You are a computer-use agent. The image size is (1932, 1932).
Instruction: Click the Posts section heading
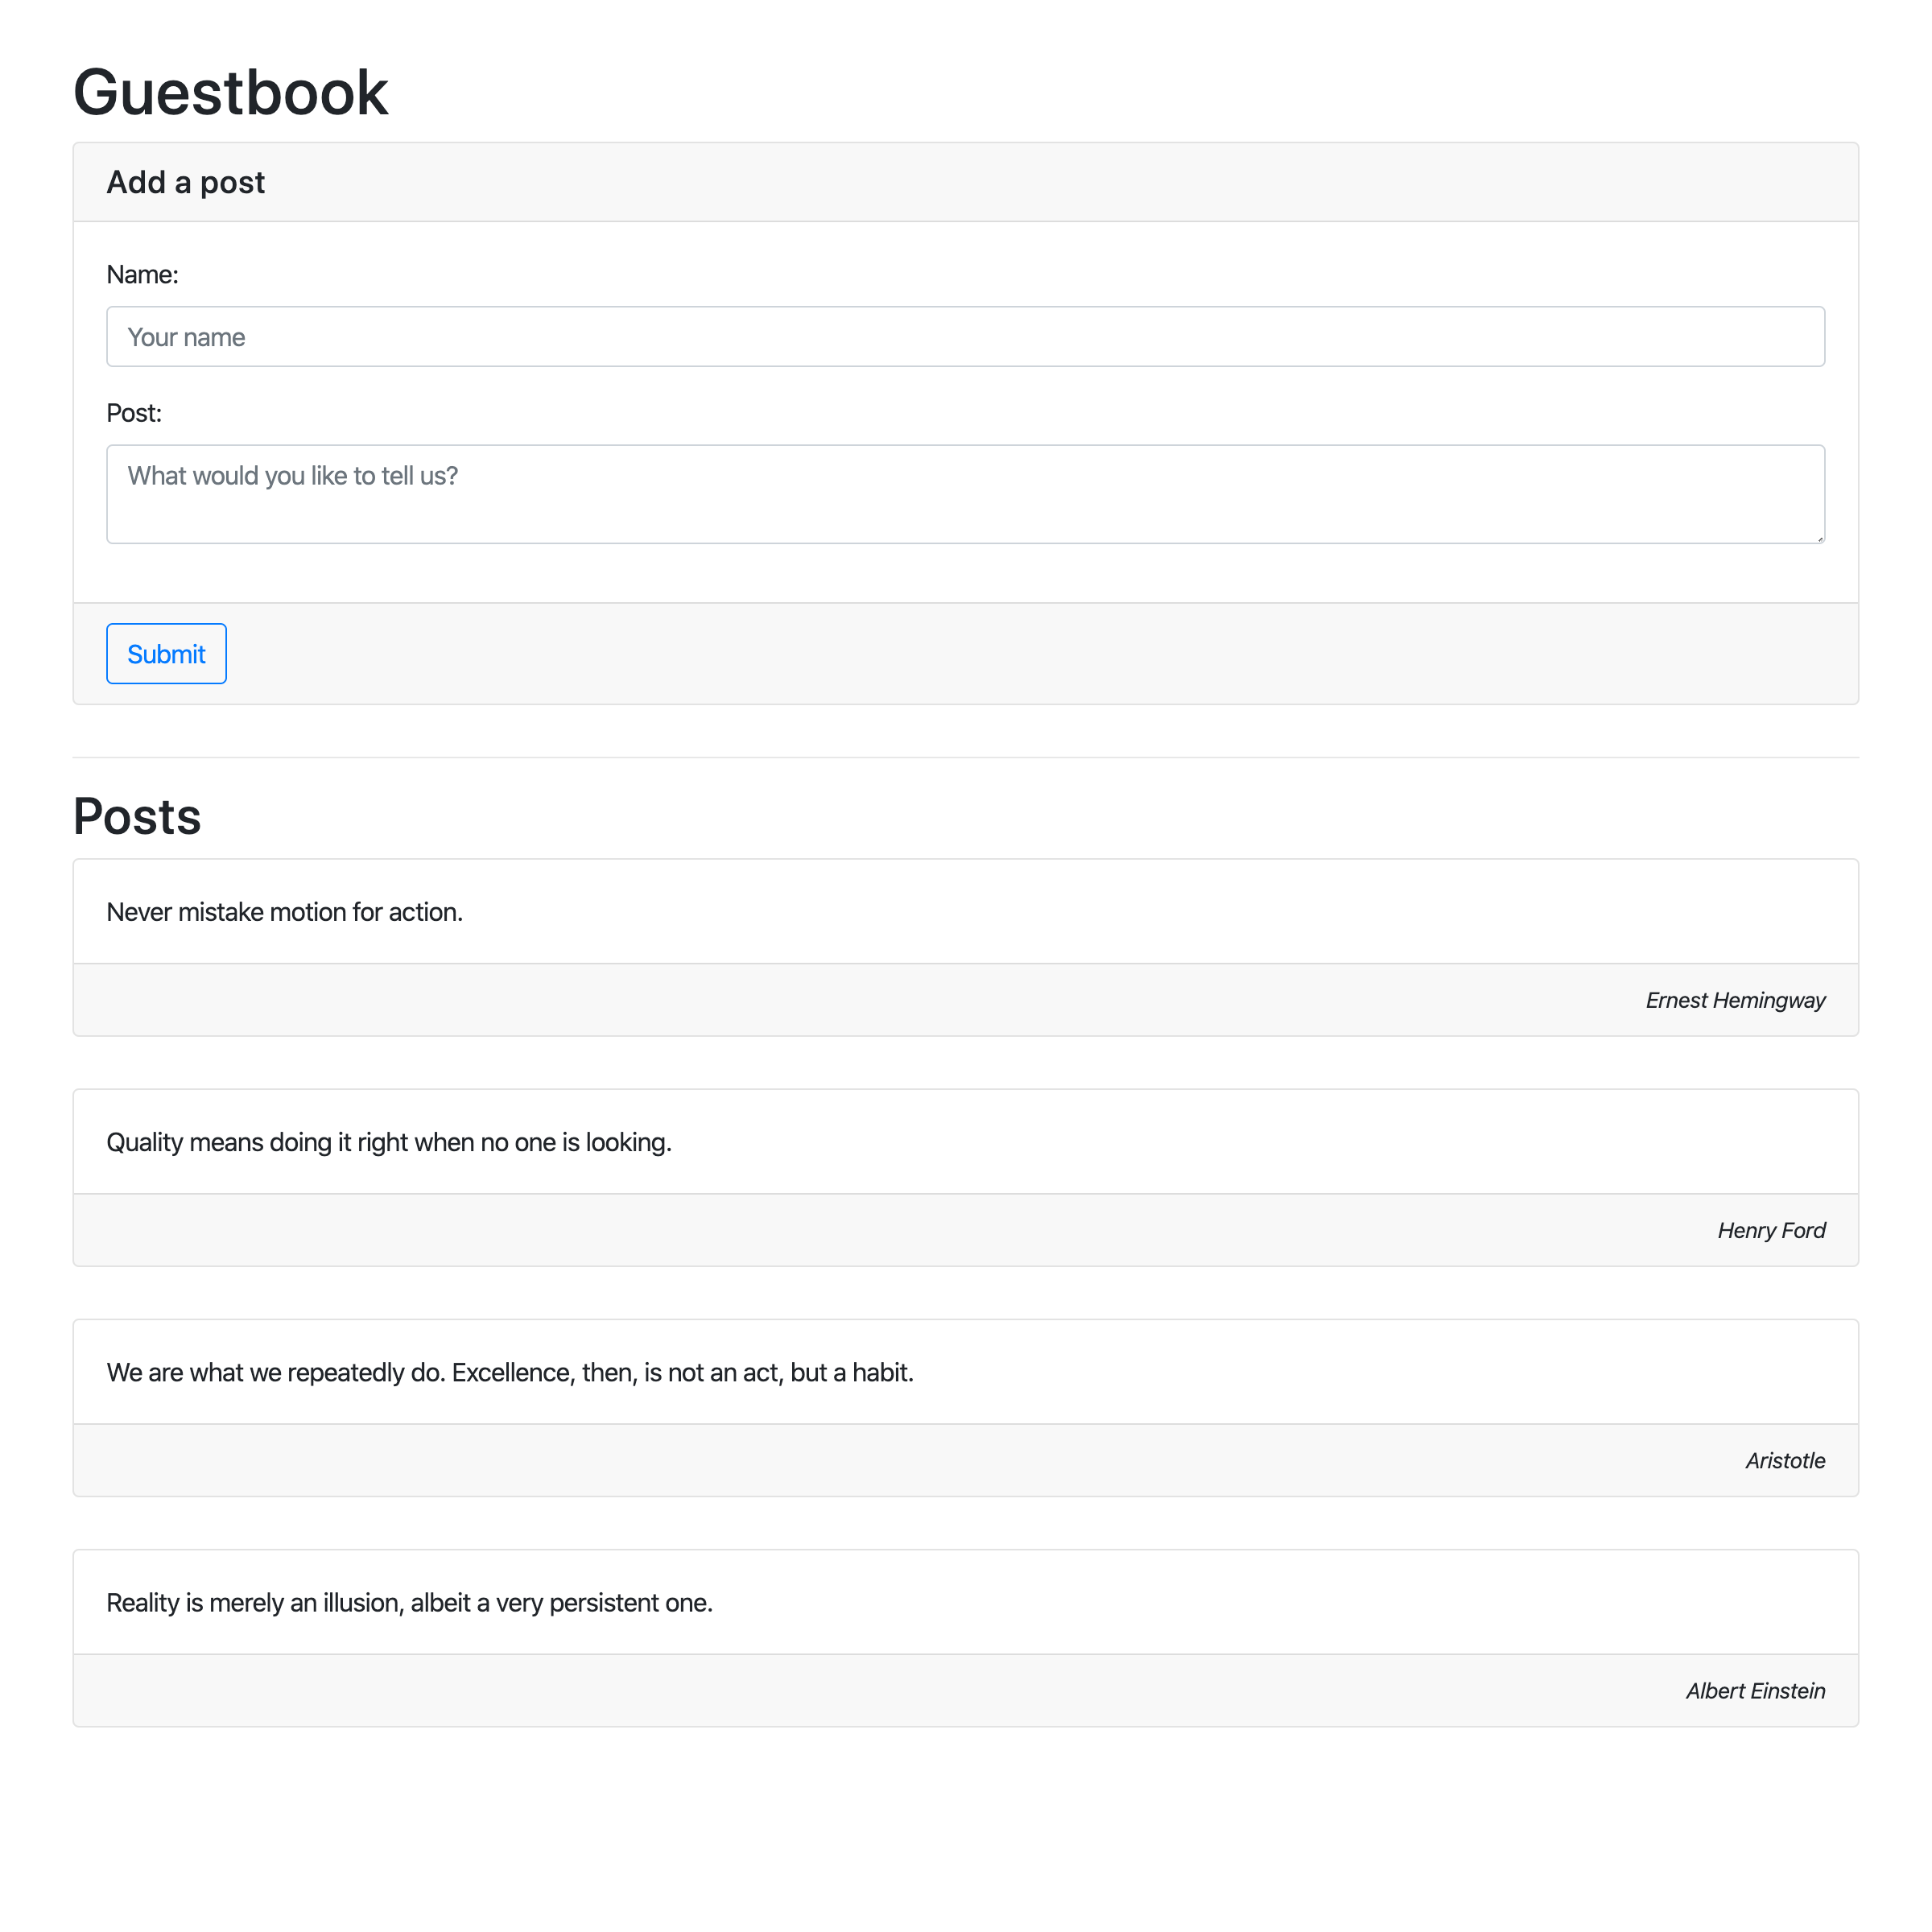pos(137,816)
